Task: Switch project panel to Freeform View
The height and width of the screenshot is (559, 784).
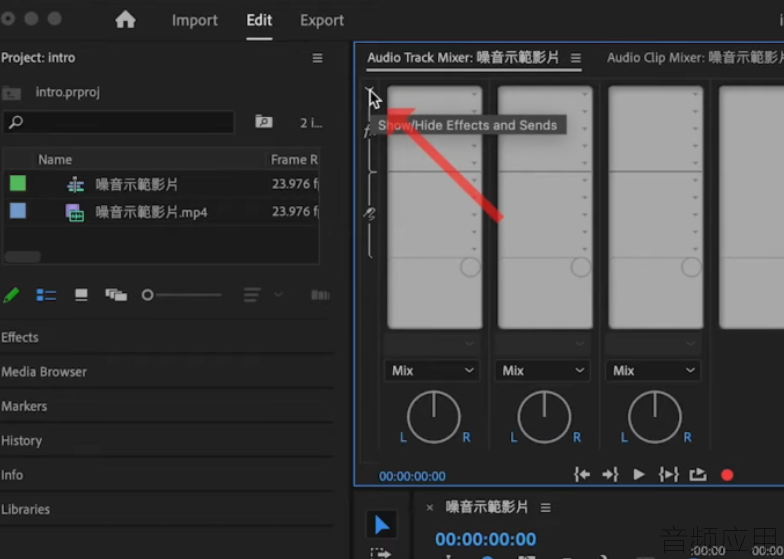Action: coord(116,295)
